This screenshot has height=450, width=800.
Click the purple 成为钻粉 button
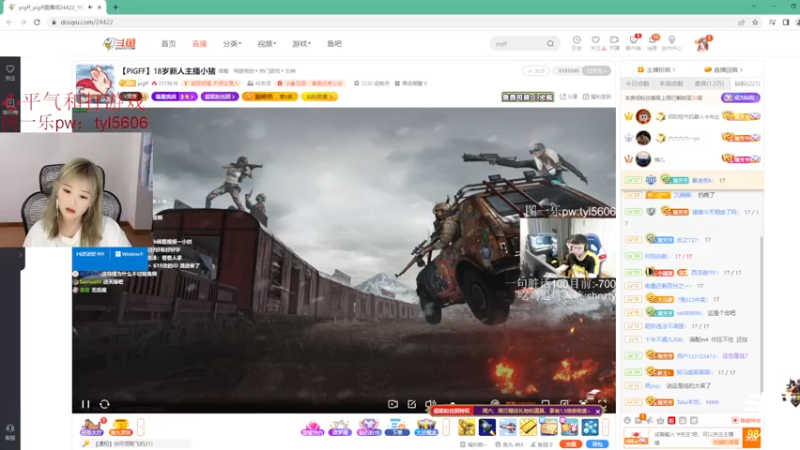(741, 97)
